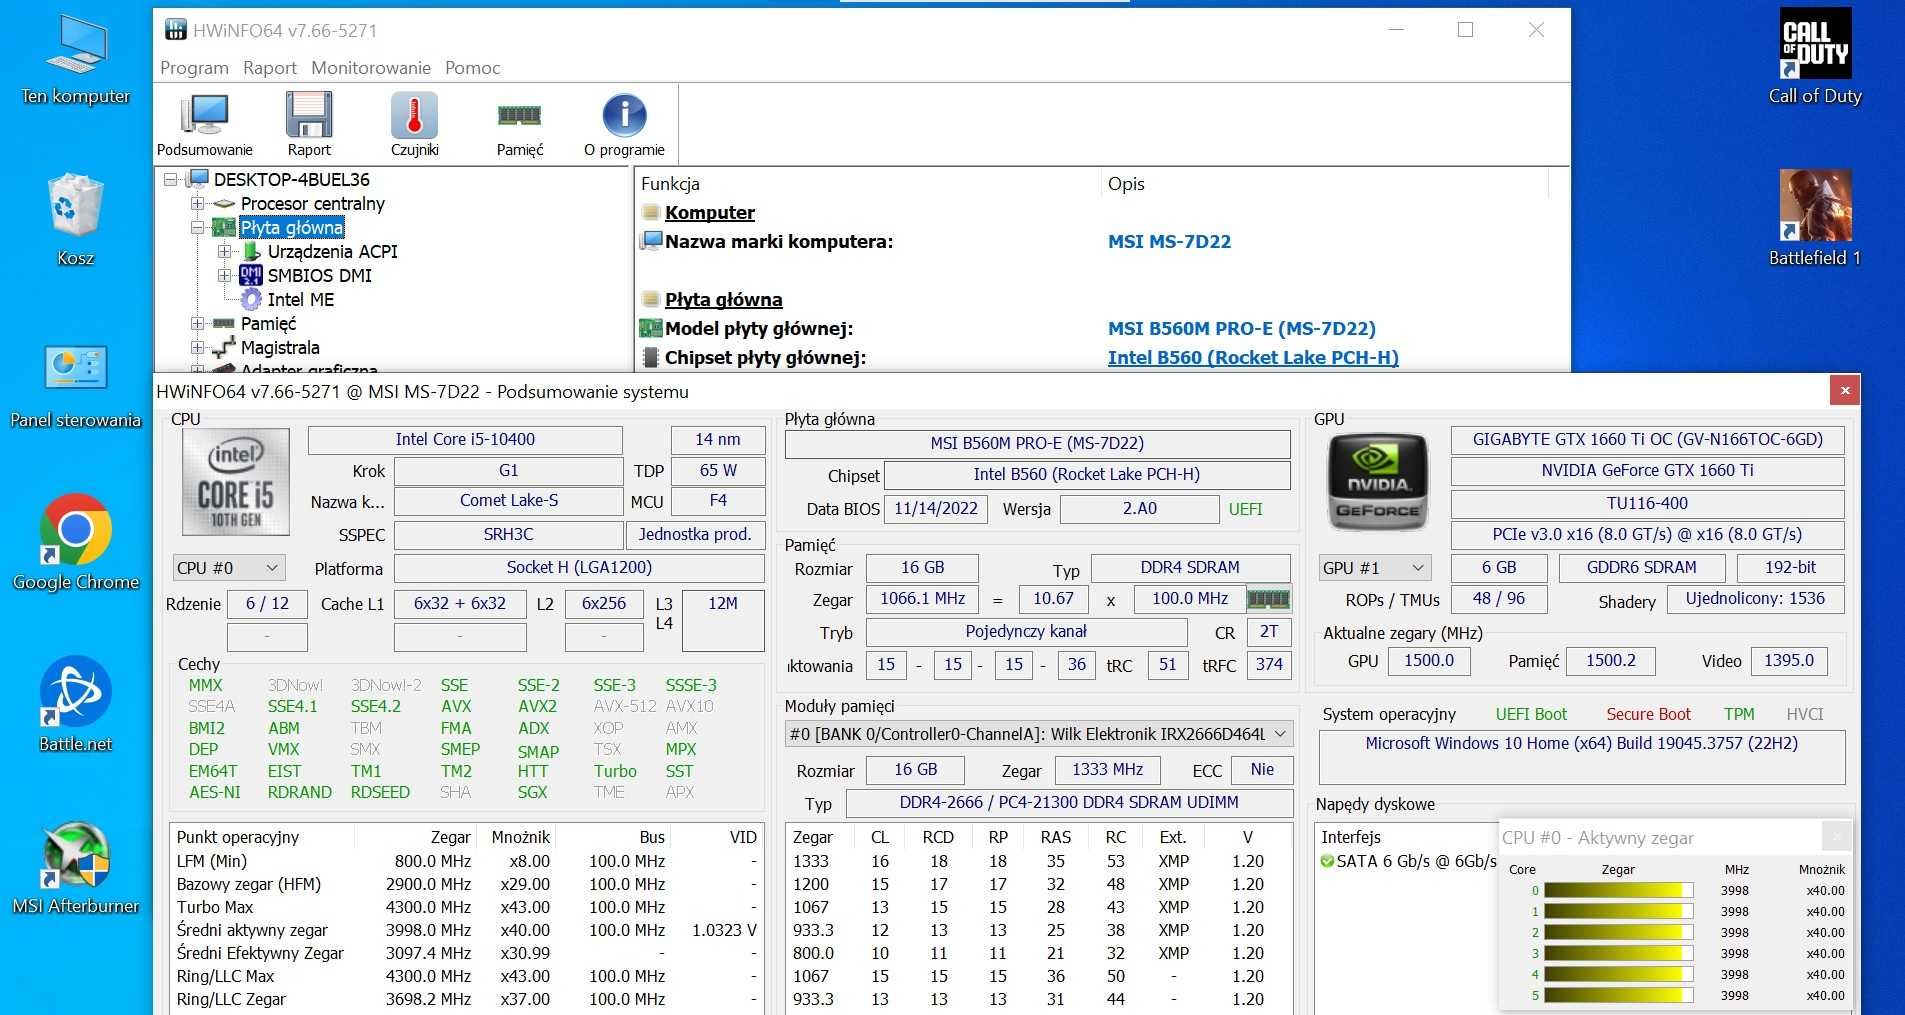Open the CPU #0 selector dropdown

coord(229,568)
